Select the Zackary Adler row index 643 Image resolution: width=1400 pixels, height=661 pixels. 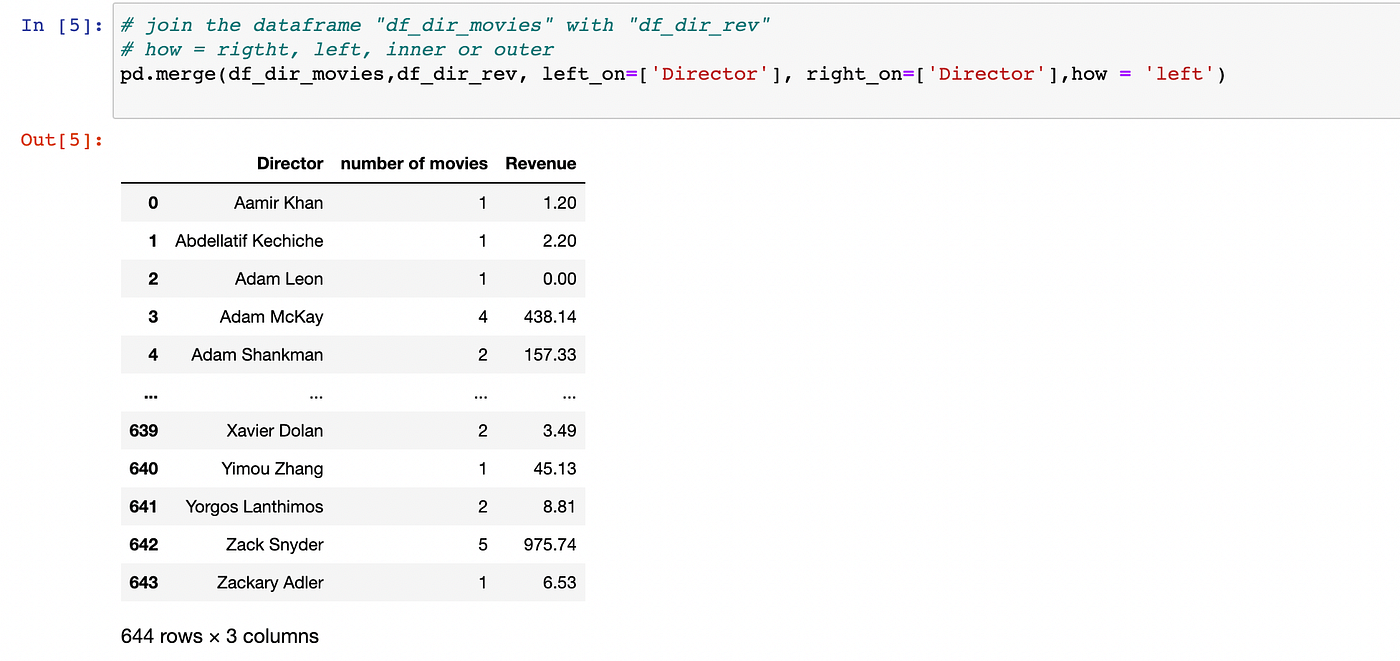pos(143,582)
